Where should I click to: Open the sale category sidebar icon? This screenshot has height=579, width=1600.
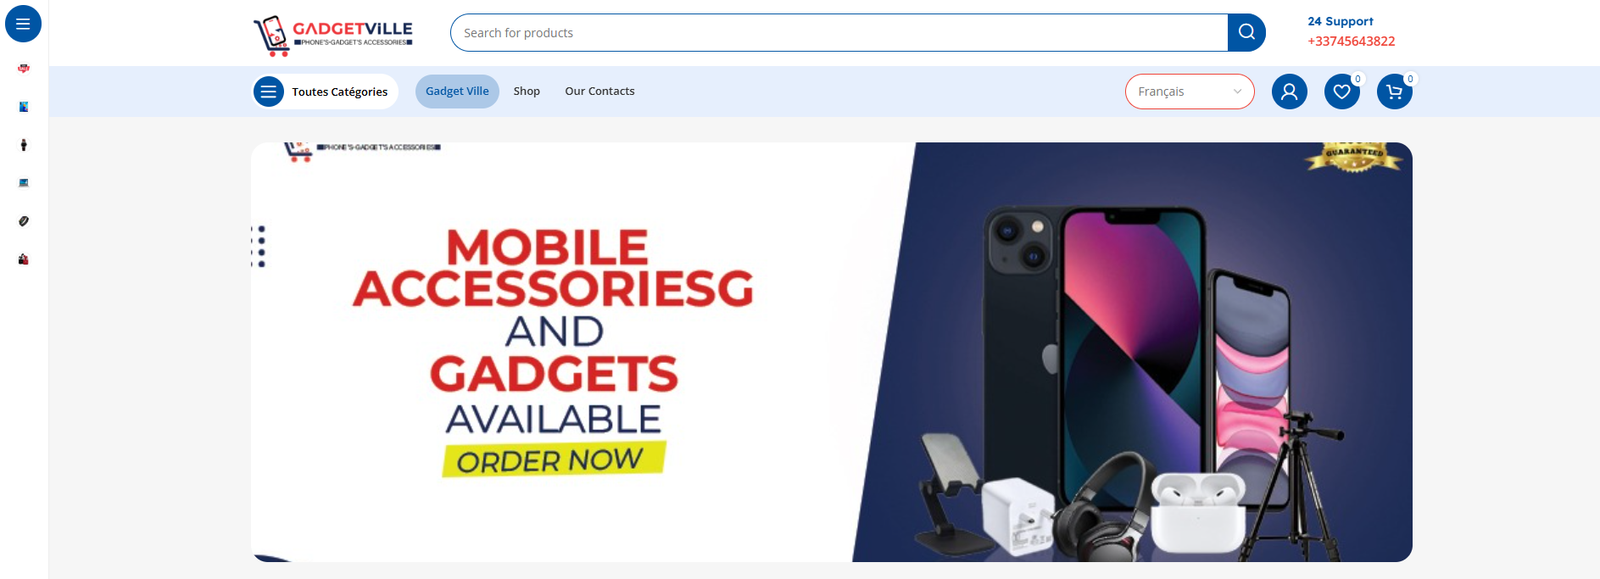click(x=23, y=69)
